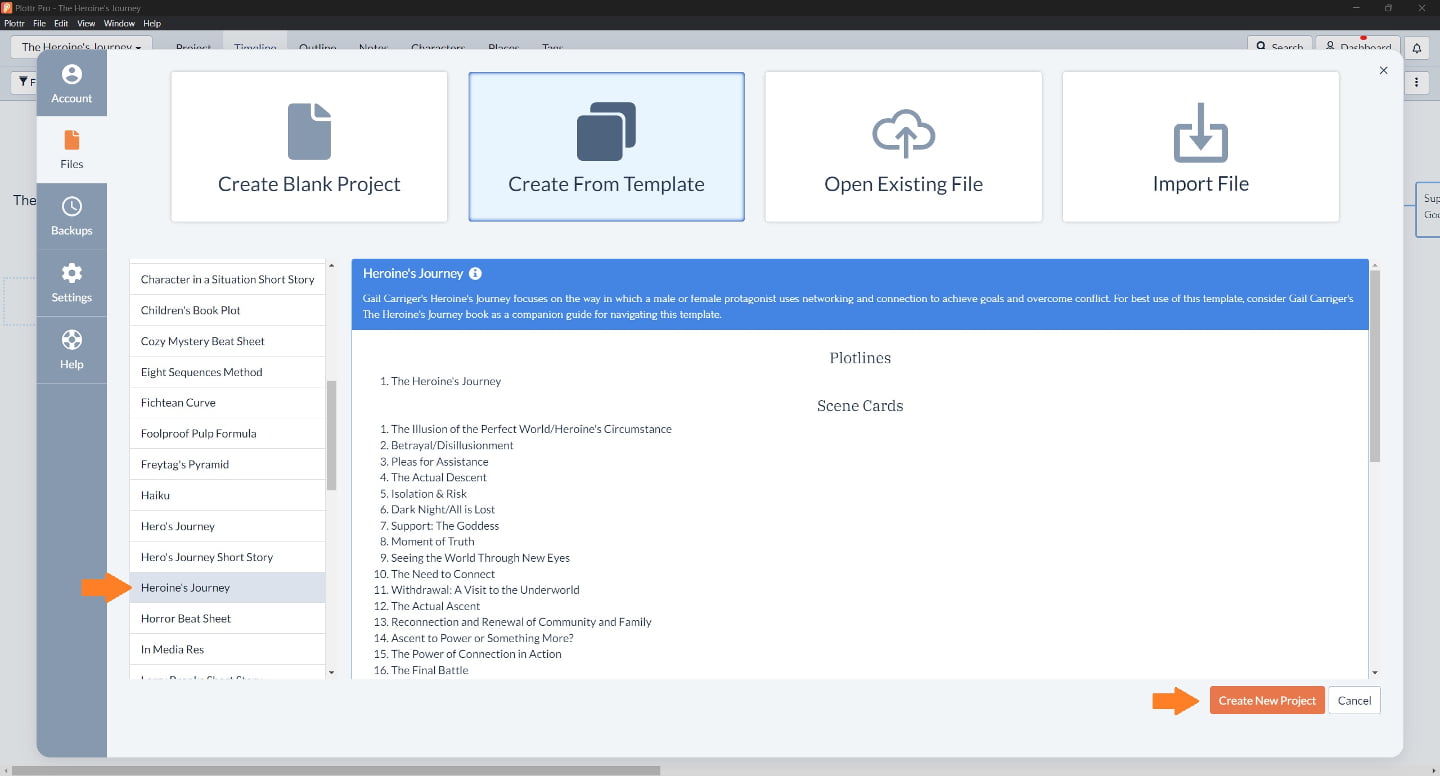Click info icon beside Heroine's Journey title

point(475,273)
